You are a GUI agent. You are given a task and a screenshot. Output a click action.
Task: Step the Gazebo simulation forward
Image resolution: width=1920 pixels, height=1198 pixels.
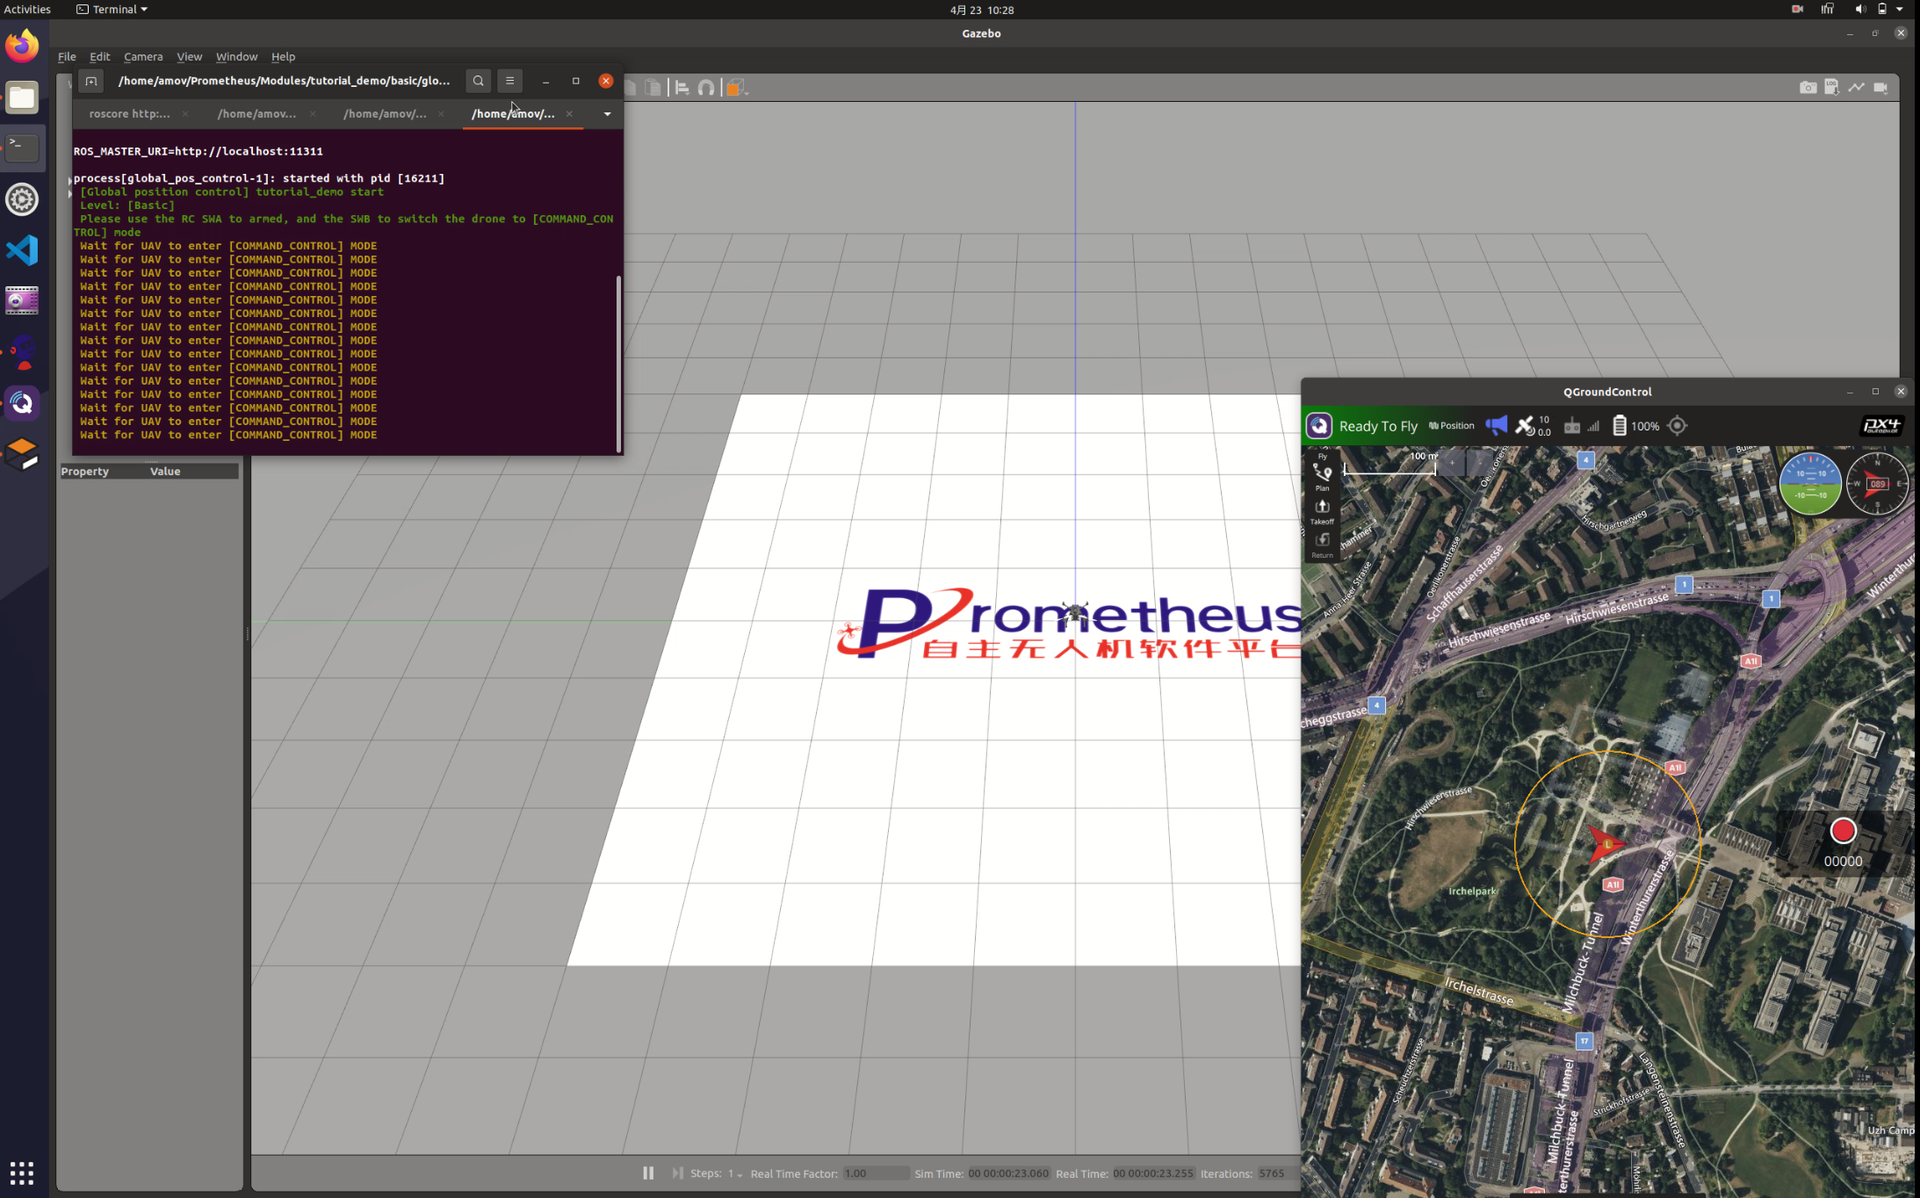point(677,1173)
